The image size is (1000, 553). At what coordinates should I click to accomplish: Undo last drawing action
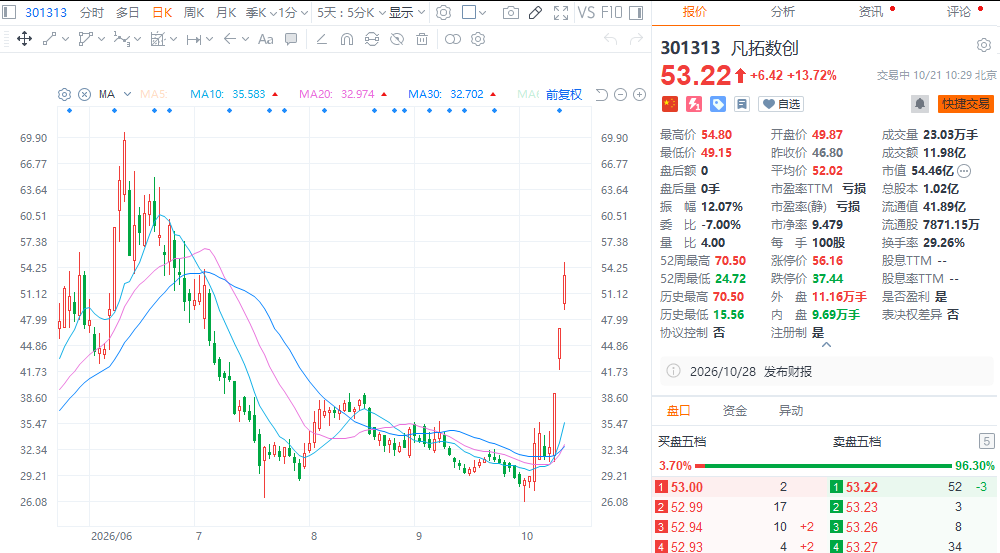[x=610, y=40]
